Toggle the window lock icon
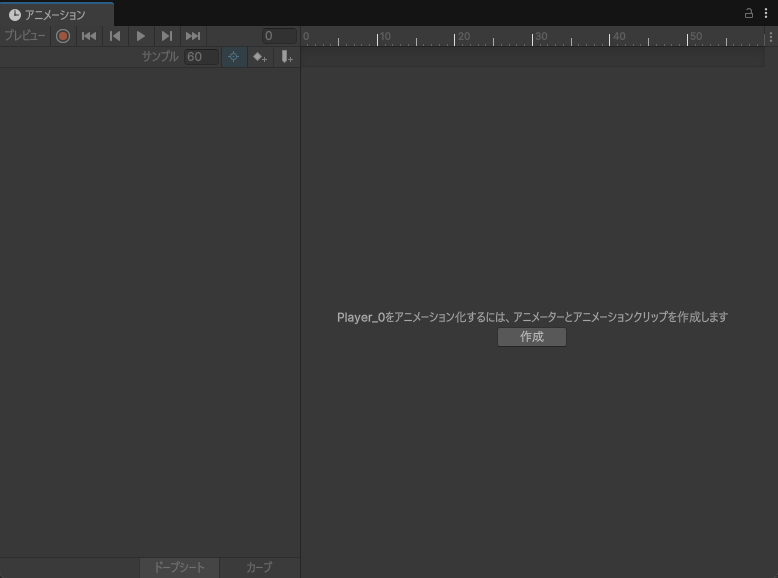The height and width of the screenshot is (578, 778). [x=748, y=13]
